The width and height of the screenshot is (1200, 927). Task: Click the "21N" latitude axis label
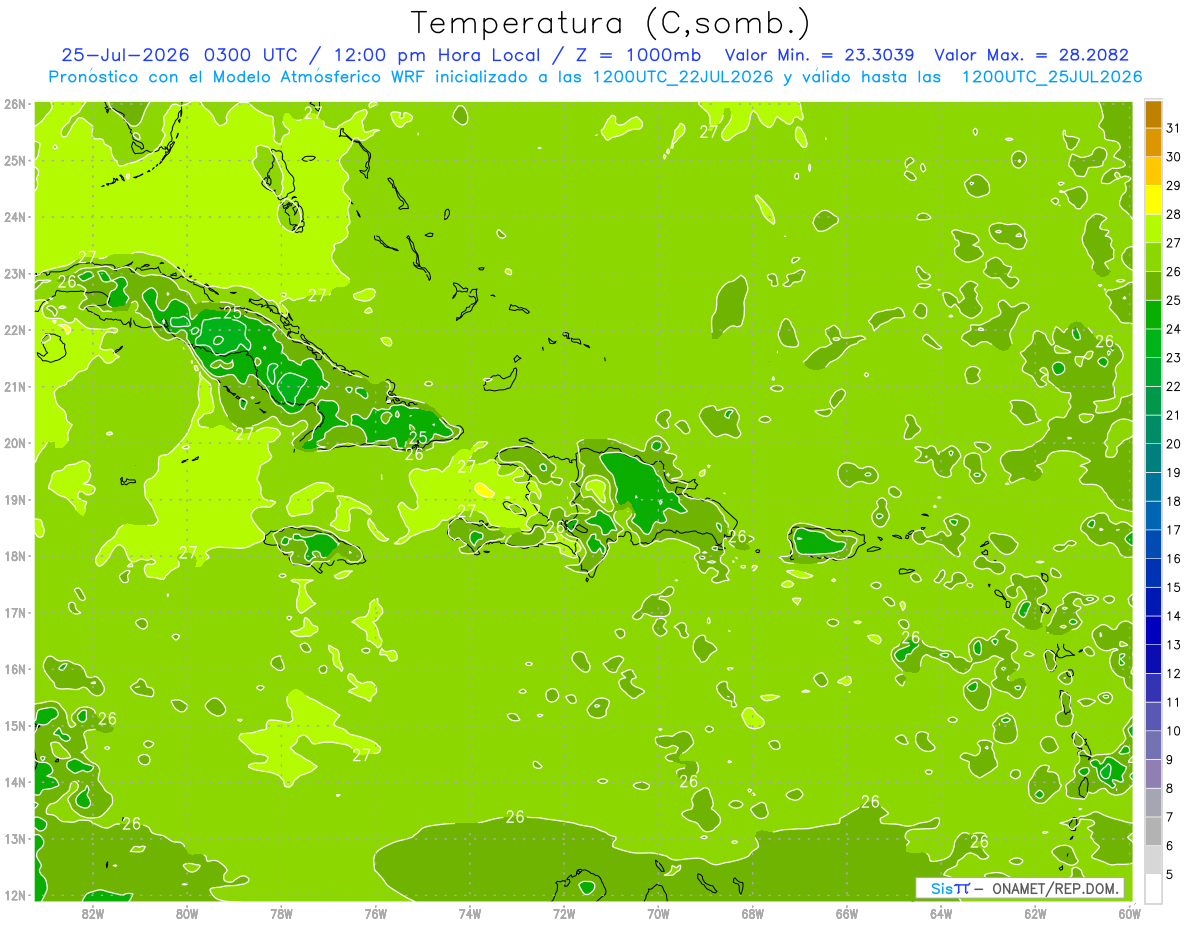click(x=14, y=386)
